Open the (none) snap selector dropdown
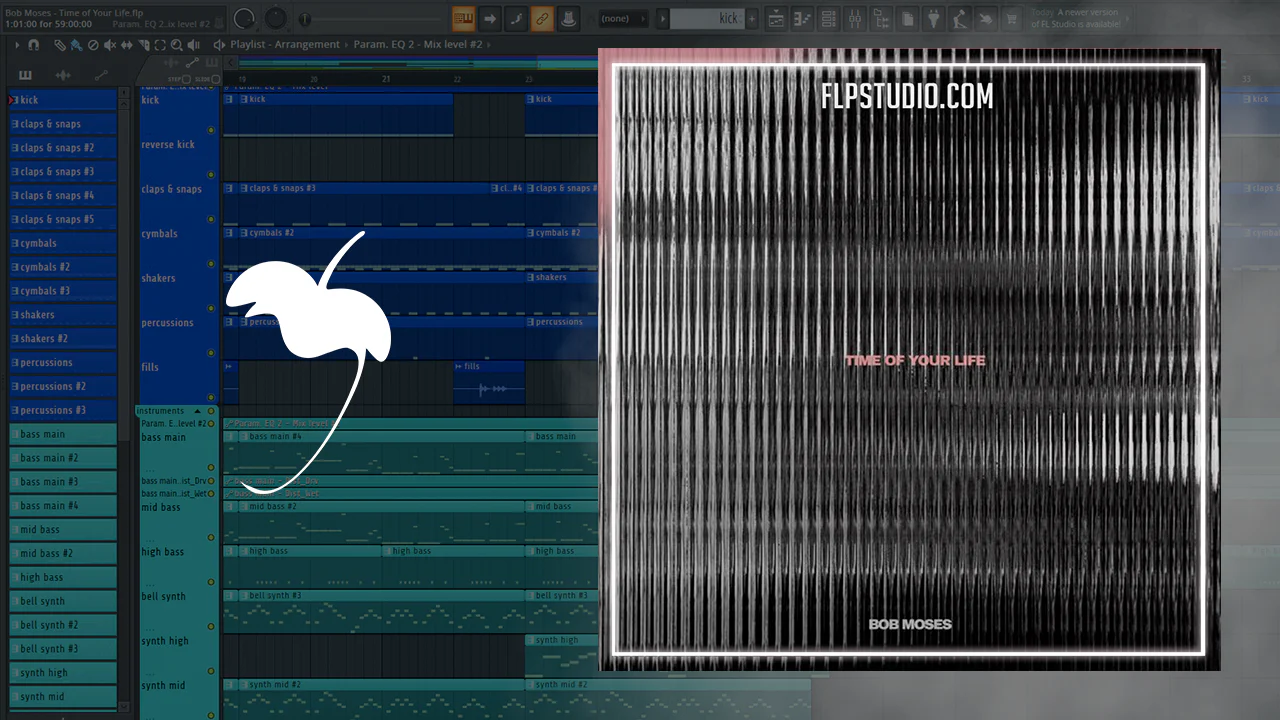Screen dimensions: 1280x720 coord(624,18)
